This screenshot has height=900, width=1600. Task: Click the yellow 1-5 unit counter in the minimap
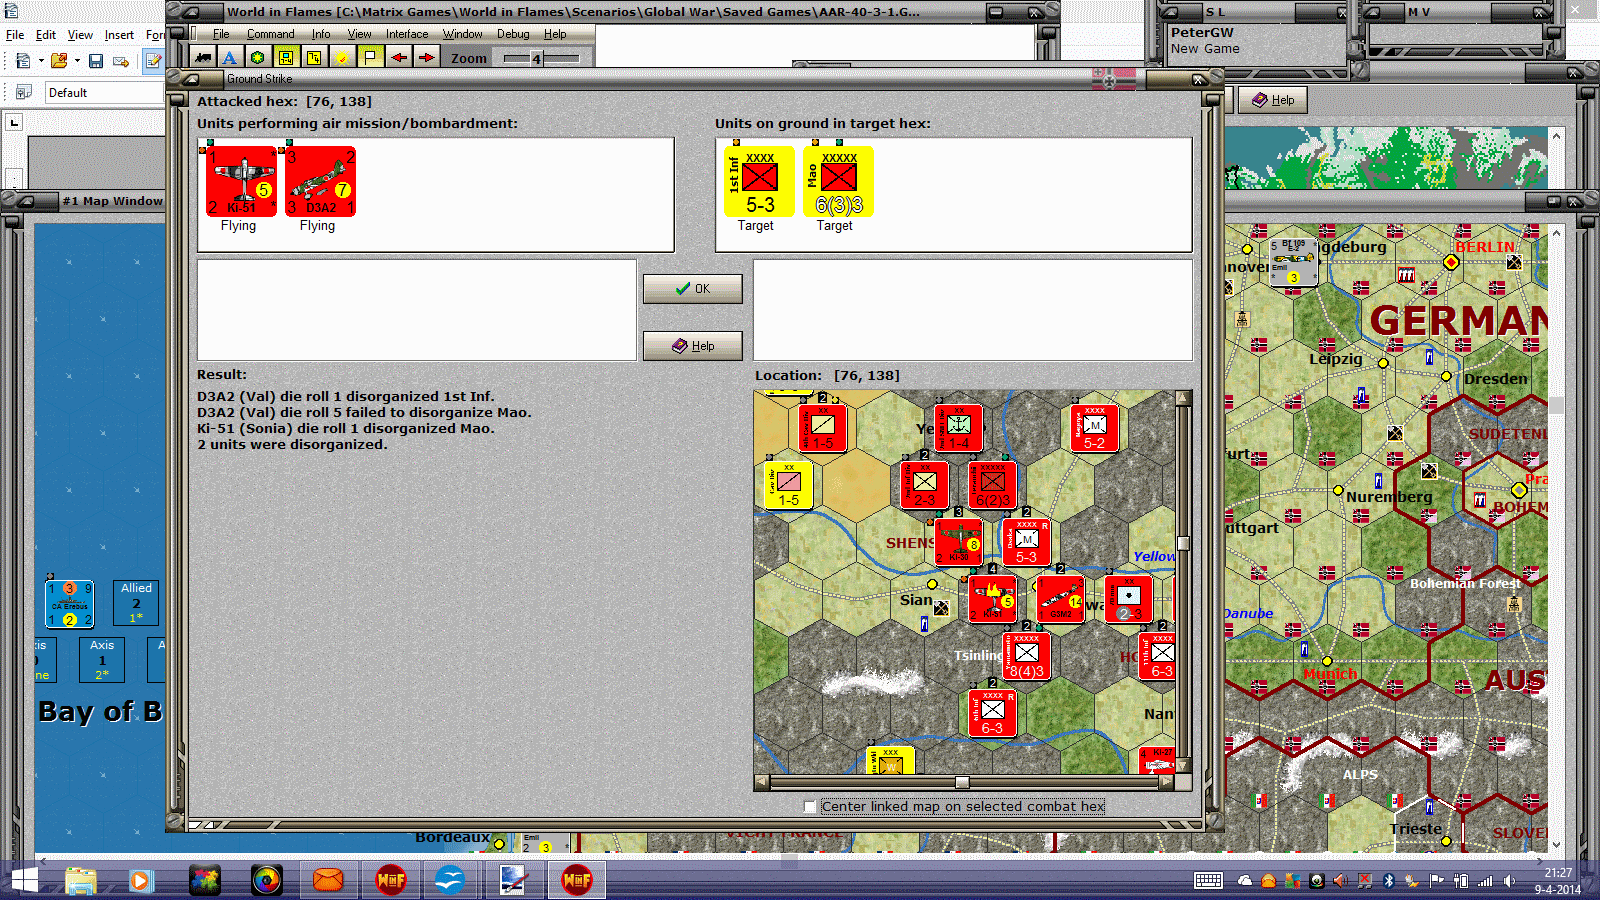788,484
